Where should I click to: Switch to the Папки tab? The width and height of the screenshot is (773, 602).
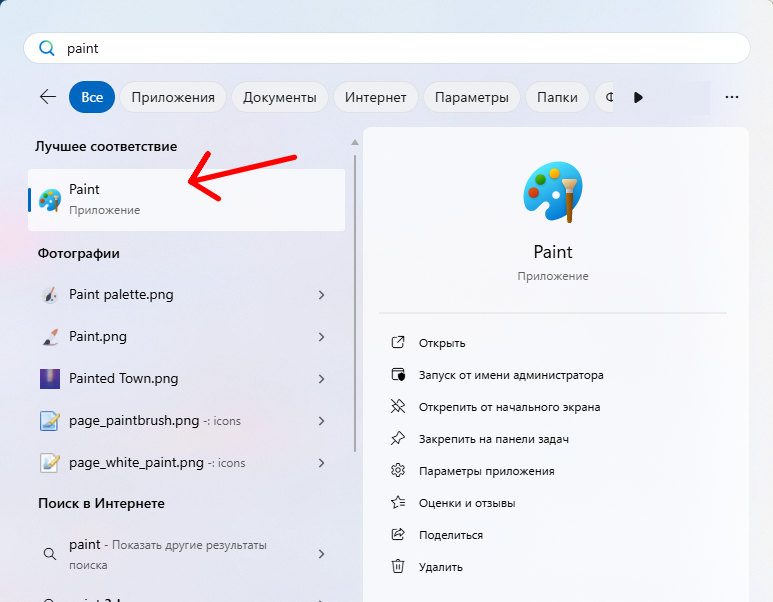557,97
